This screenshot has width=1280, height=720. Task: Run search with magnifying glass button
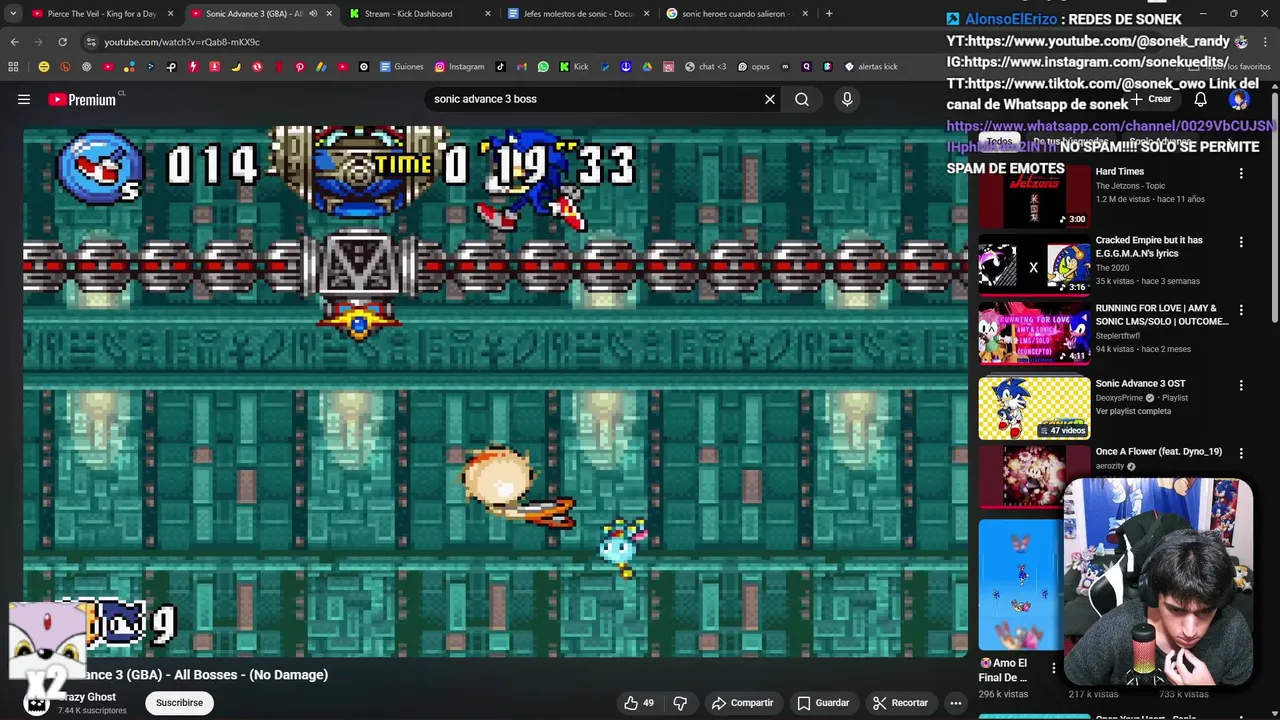[x=802, y=99]
